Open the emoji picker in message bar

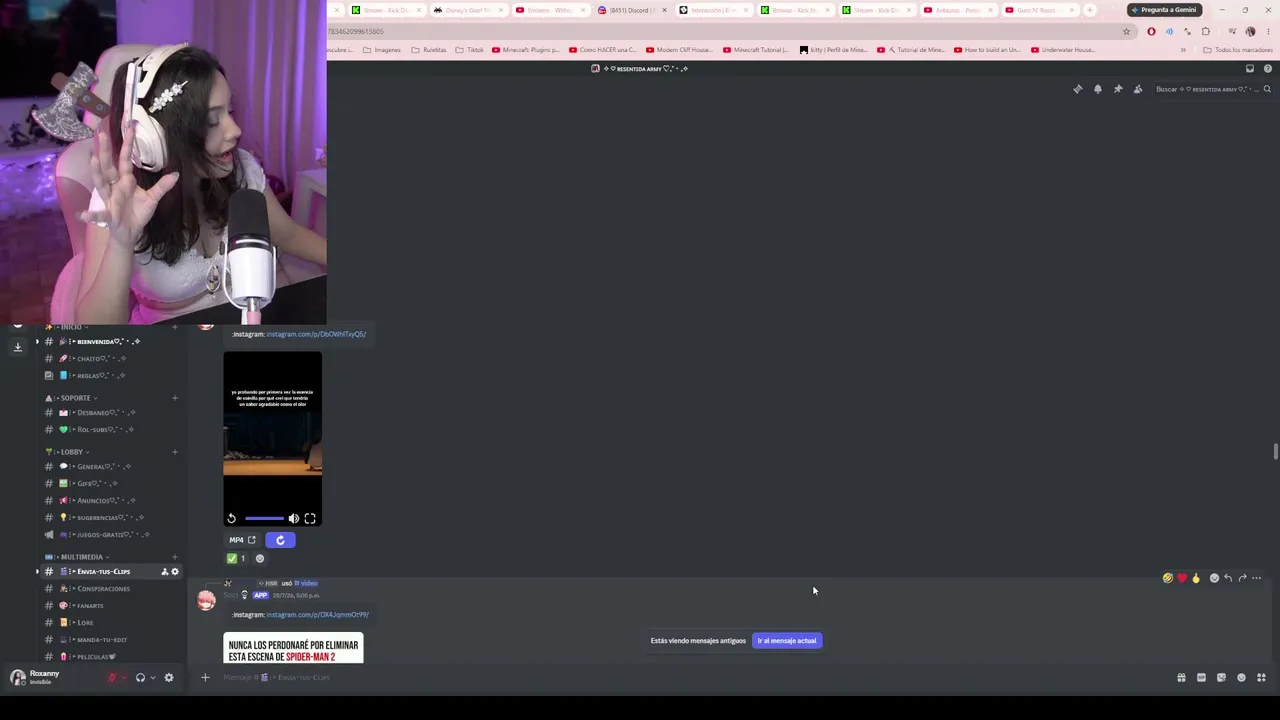1241,678
